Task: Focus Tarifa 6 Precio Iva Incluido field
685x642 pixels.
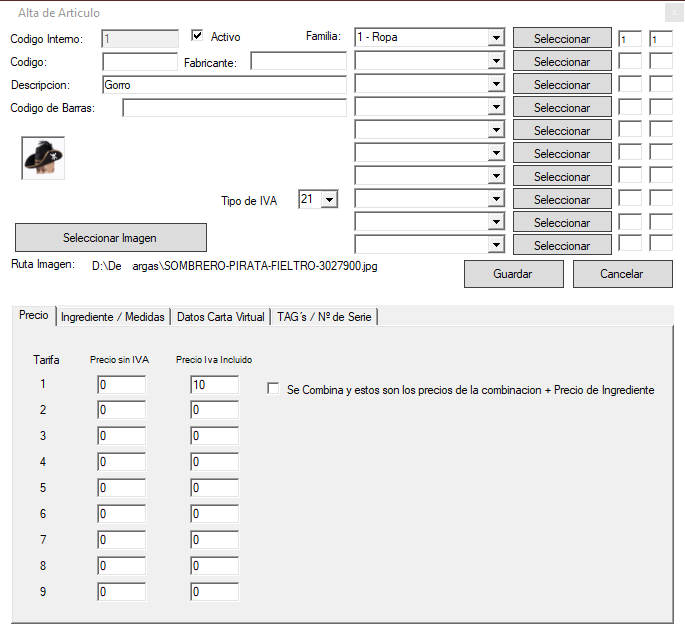Action: click(x=214, y=514)
